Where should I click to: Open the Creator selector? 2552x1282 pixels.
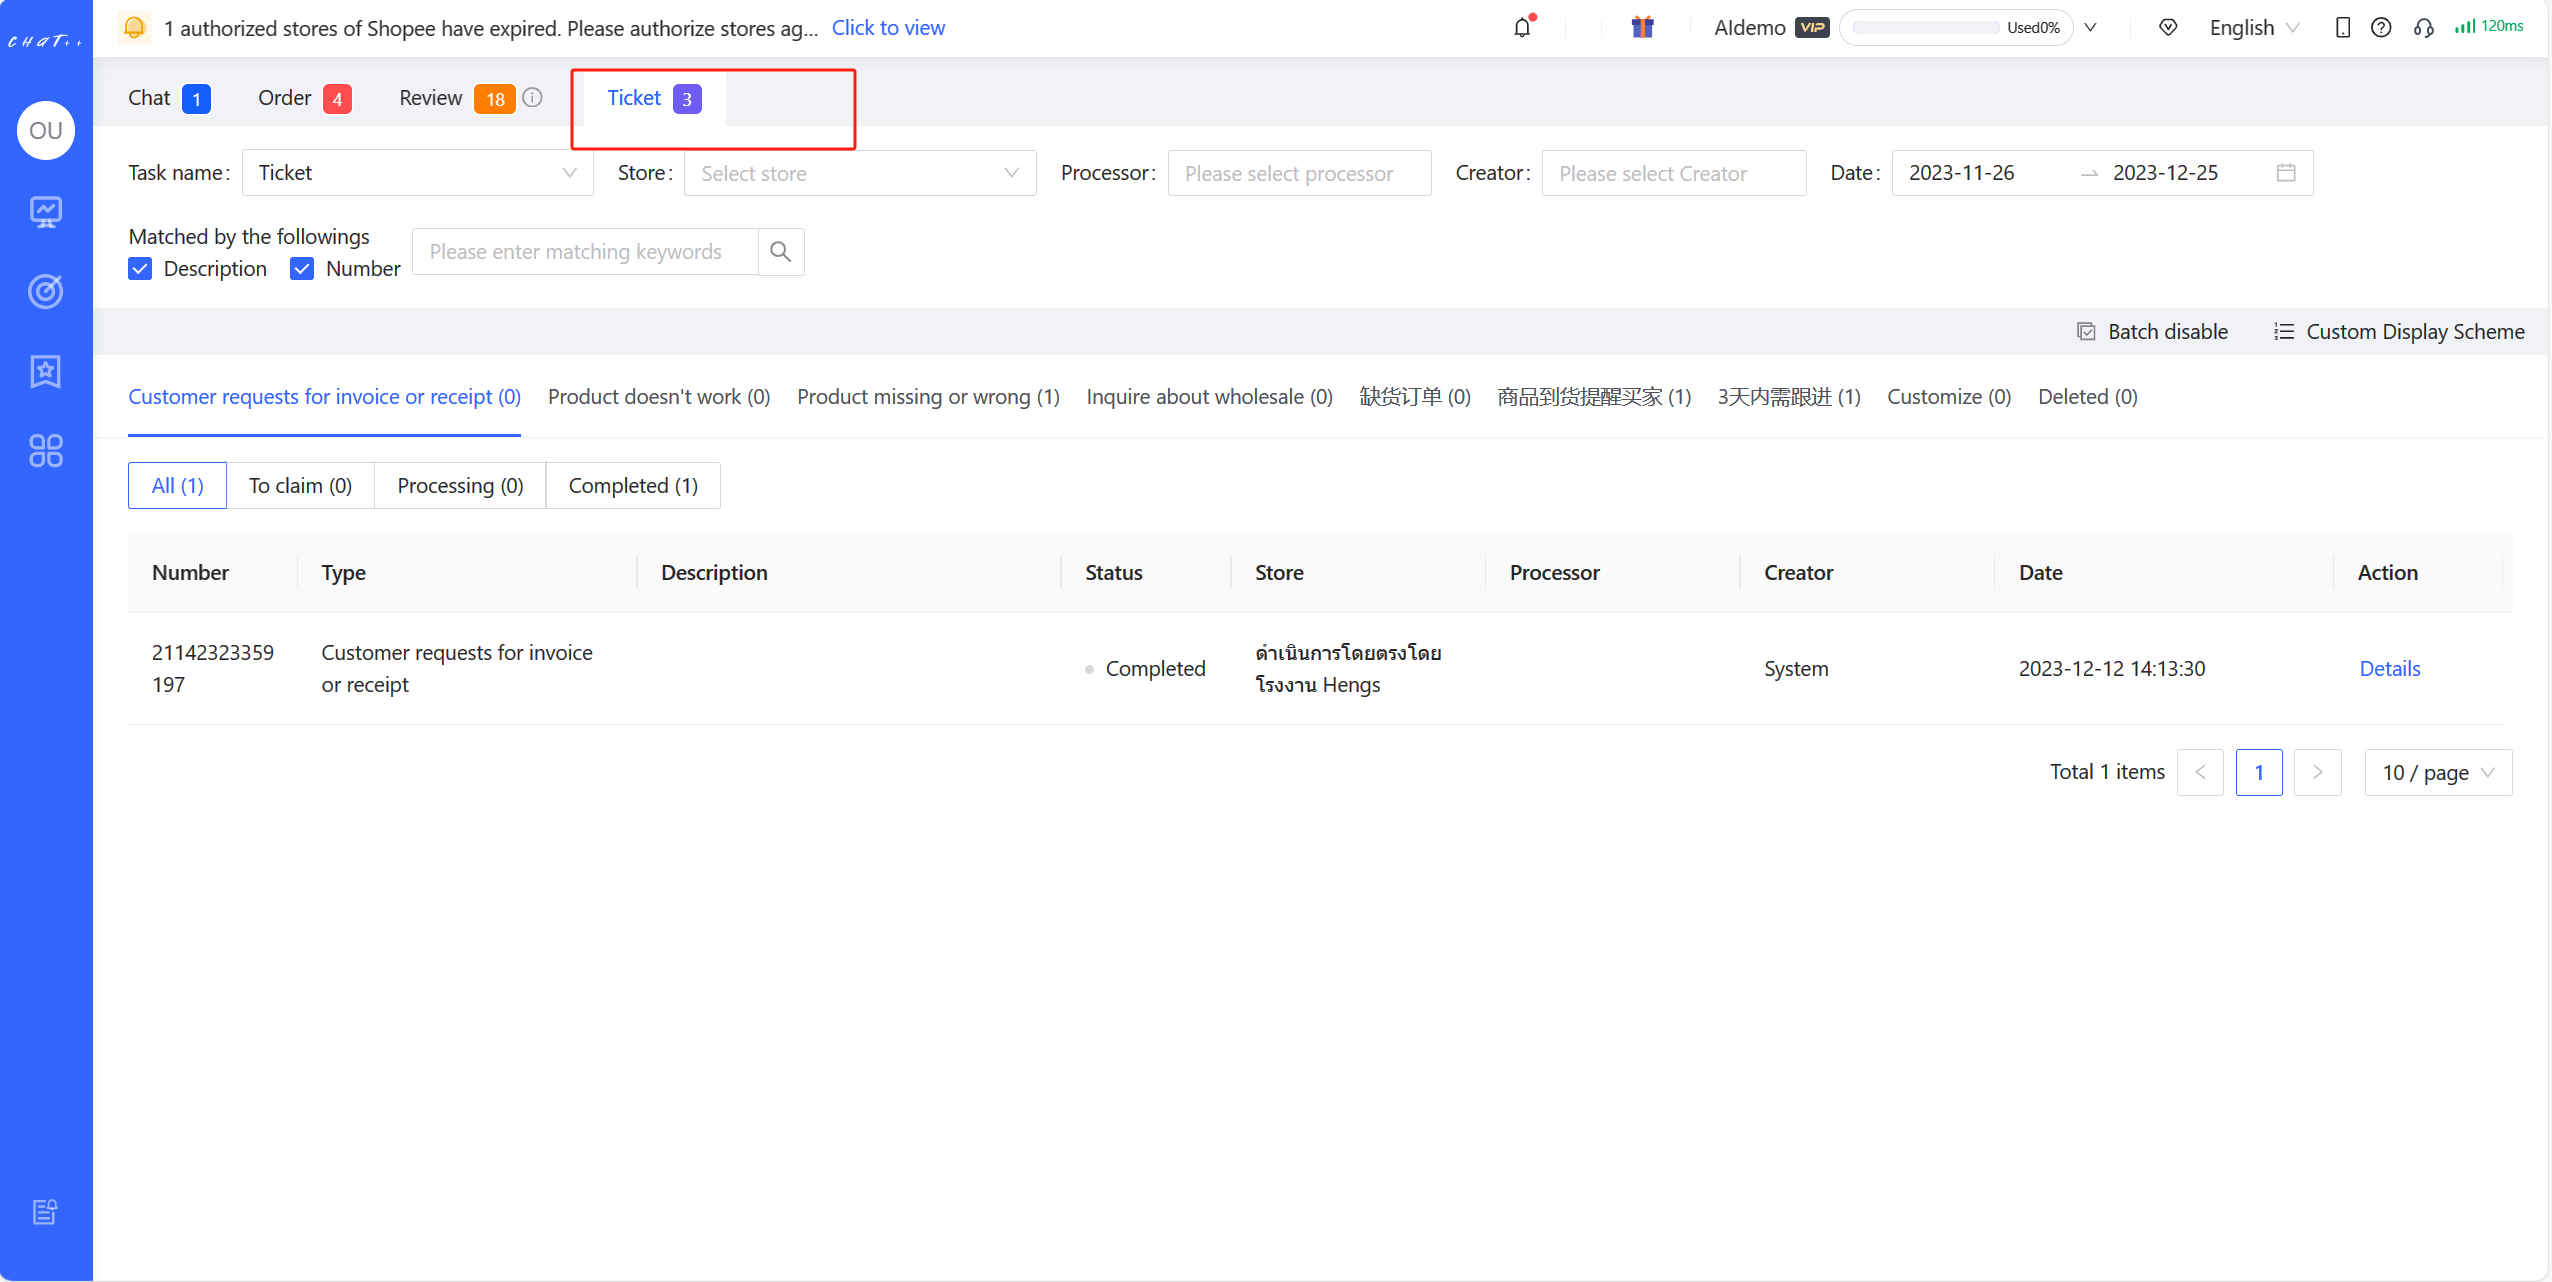pyautogui.click(x=1674, y=173)
